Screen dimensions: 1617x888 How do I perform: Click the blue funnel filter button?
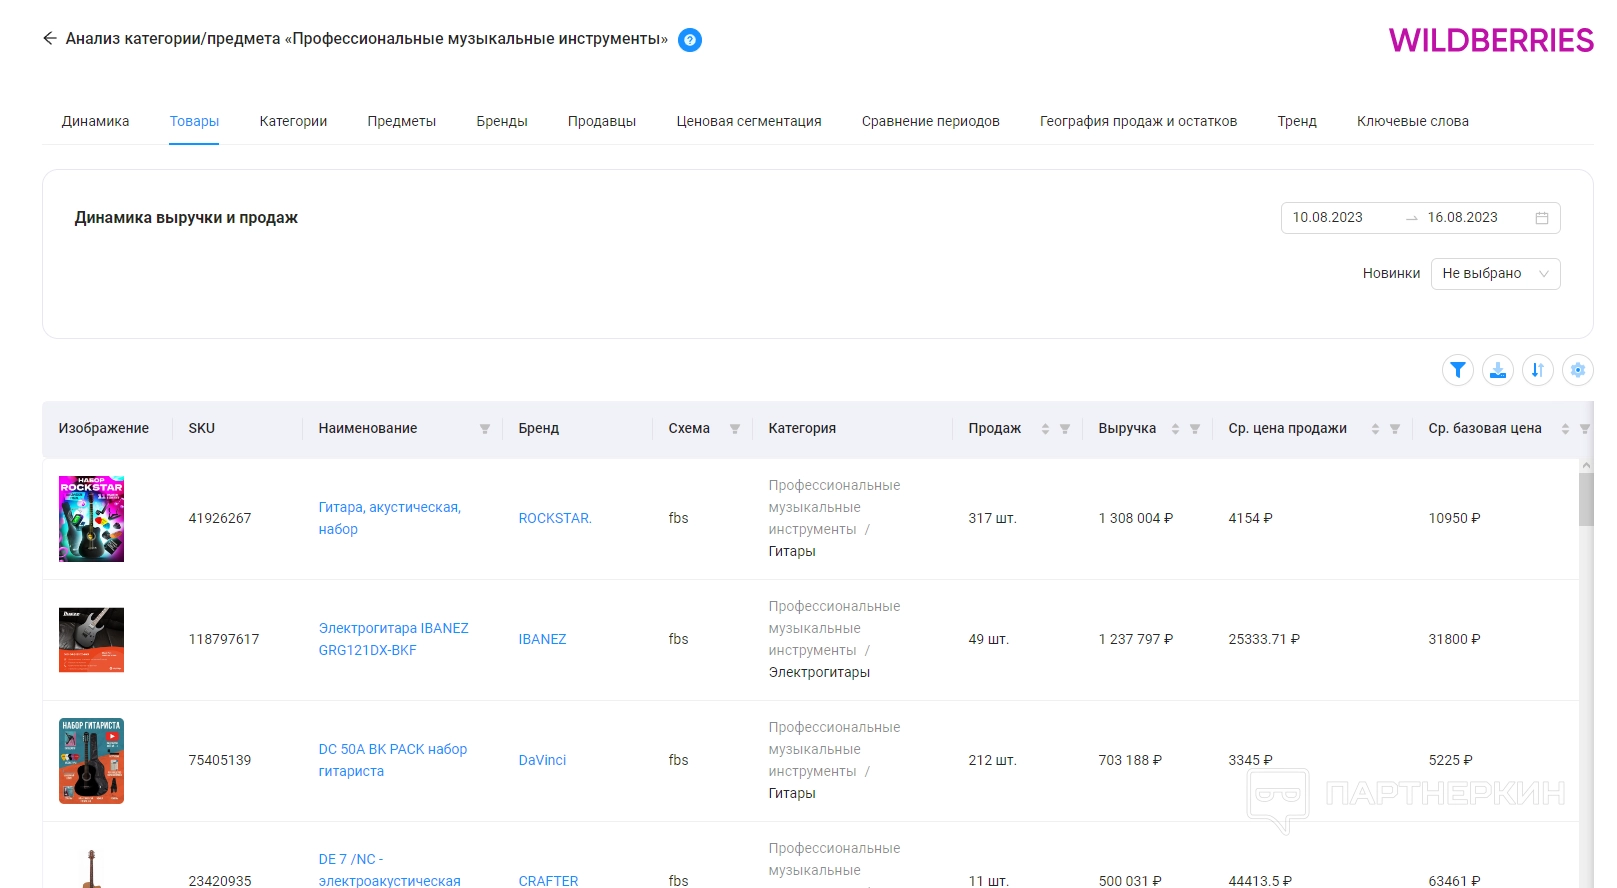click(1457, 370)
